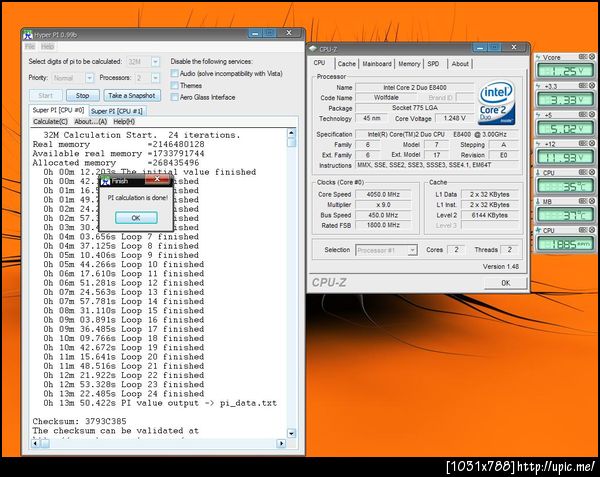Click the Core Speed 4050.0 MHz field
Viewport: 600px width, 477px height.
(383, 194)
